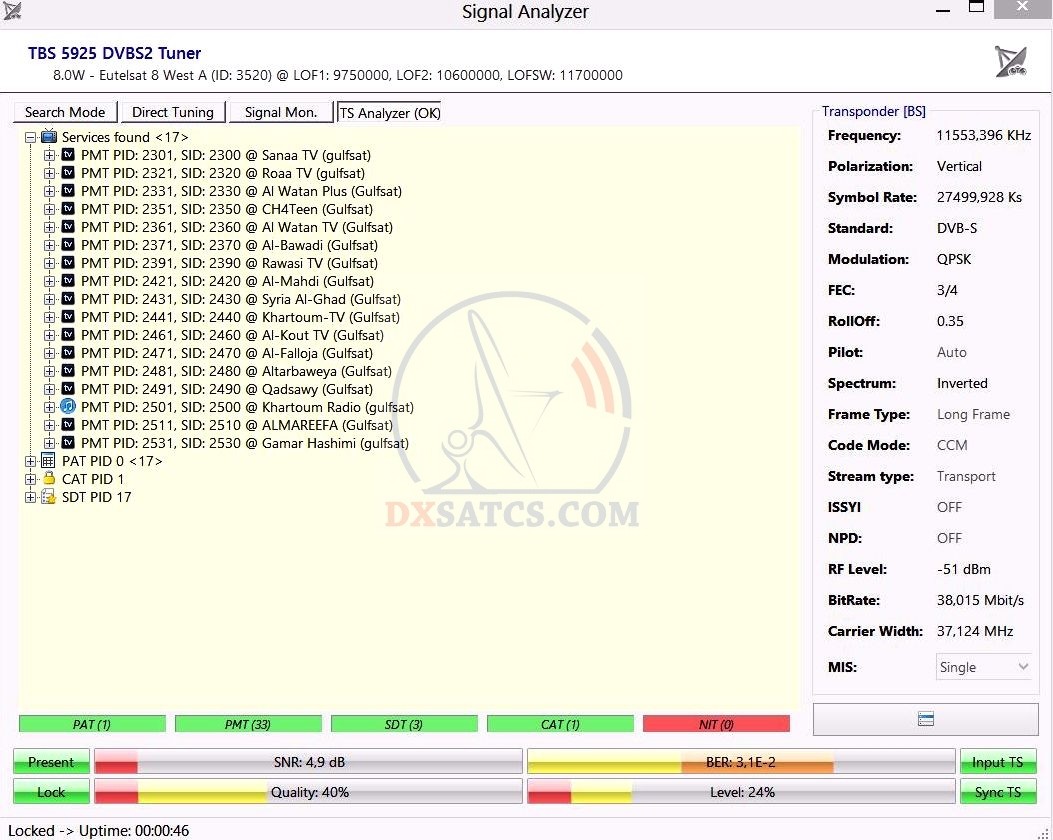Click the BER 3,1E-2 meter bar
This screenshot has height=840, width=1053.
(741, 761)
